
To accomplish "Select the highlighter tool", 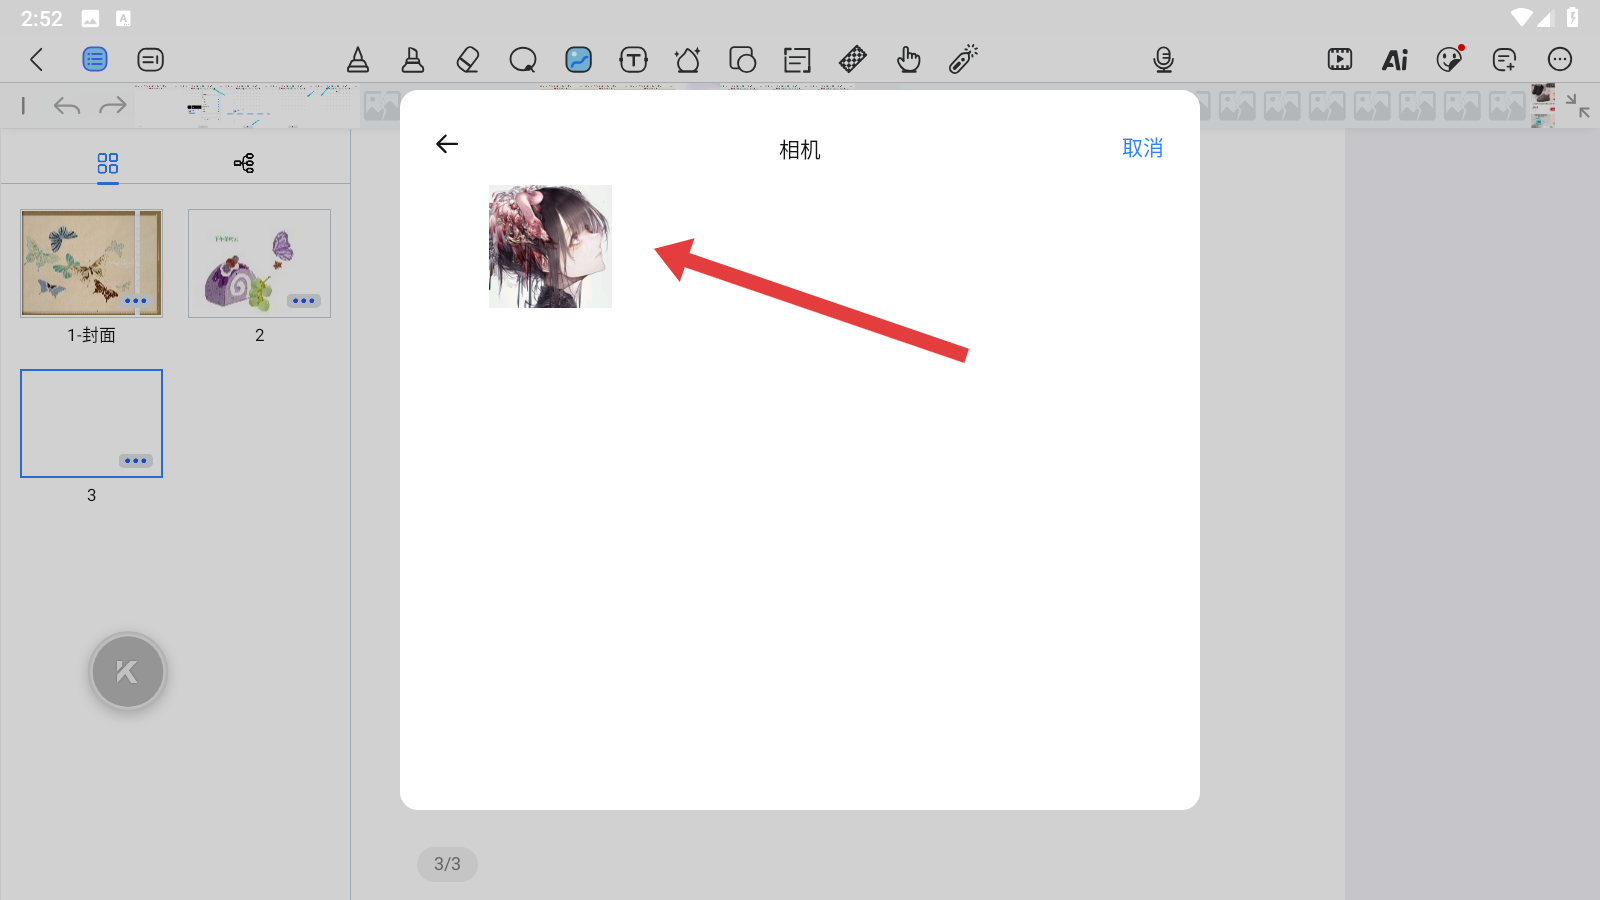I will (413, 60).
